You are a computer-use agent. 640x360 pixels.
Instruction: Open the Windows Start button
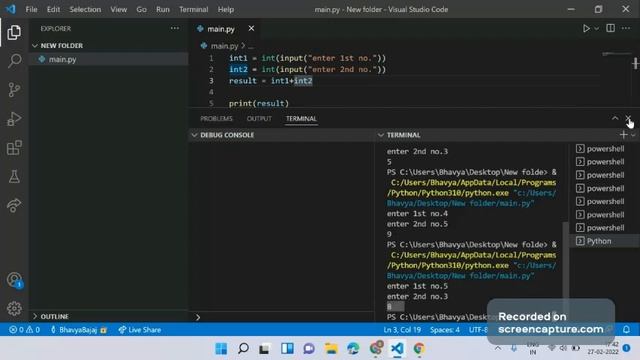pyautogui.click(x=221, y=349)
